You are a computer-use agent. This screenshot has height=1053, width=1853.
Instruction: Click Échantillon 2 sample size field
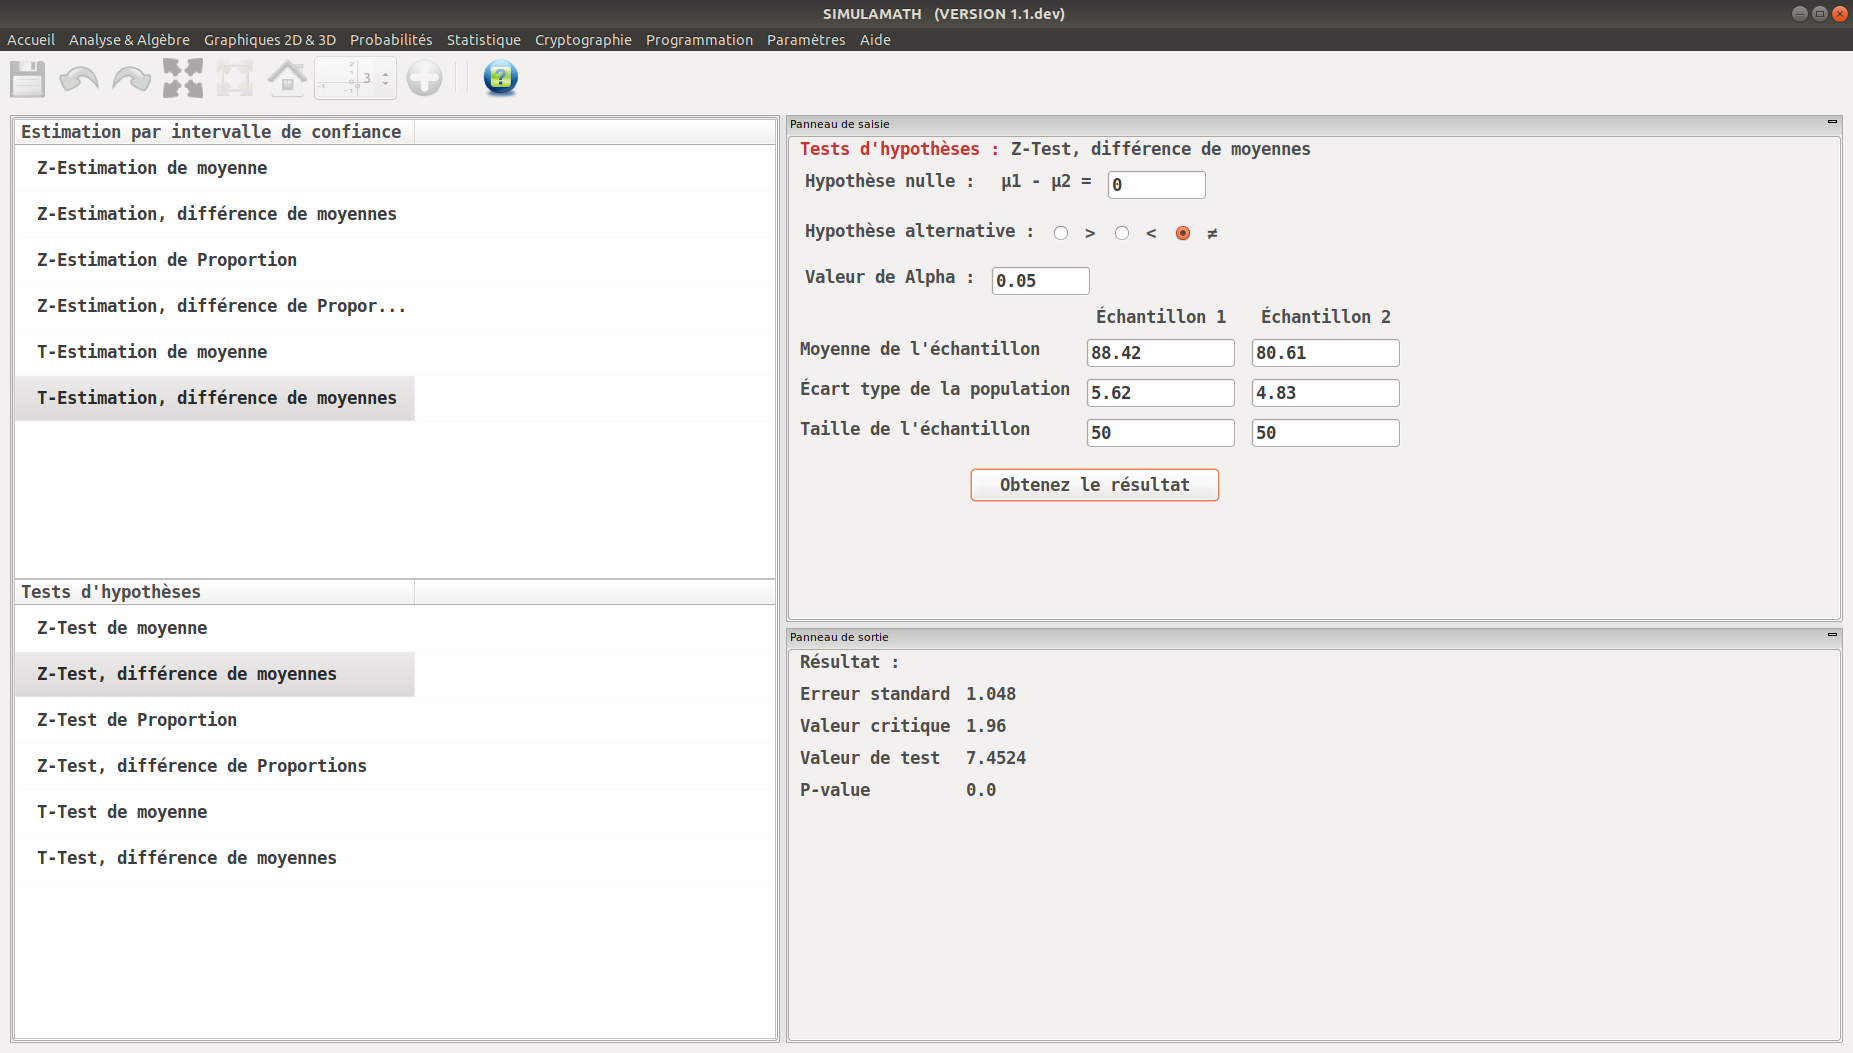click(1325, 433)
